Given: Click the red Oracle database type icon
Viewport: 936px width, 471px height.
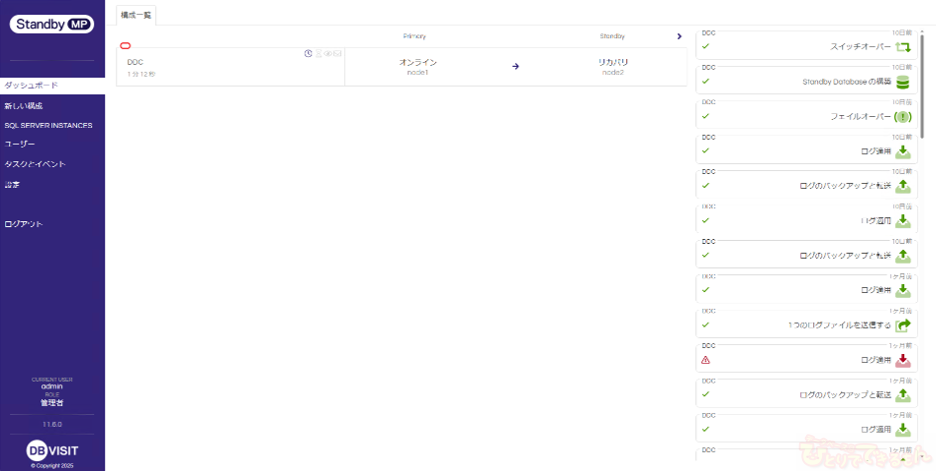Looking at the screenshot, I should point(125,46).
